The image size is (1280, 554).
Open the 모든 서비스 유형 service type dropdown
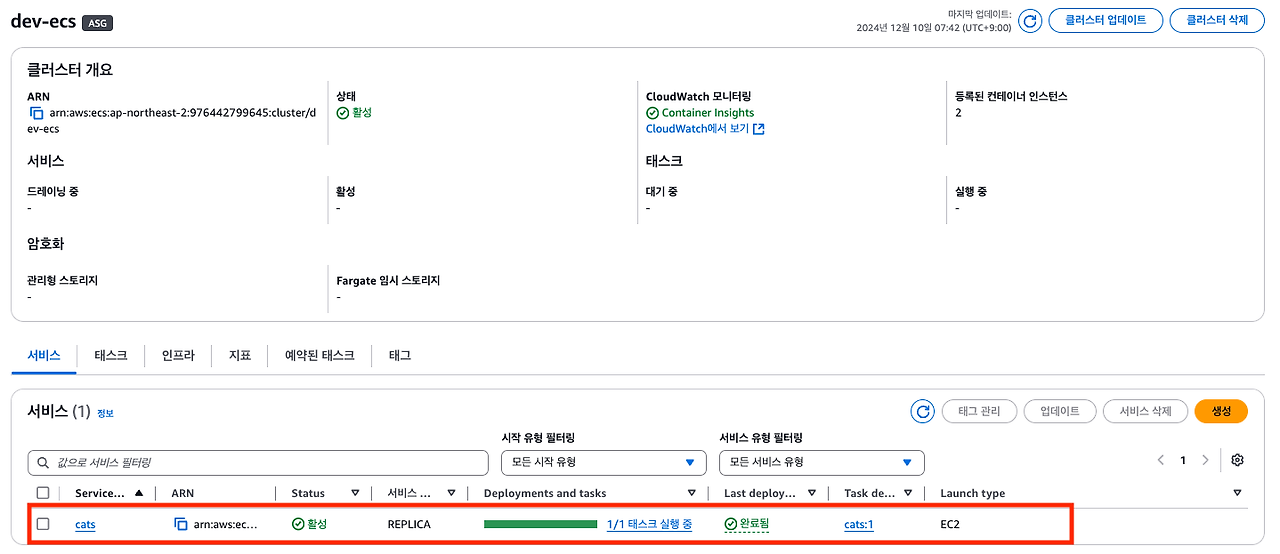pyautogui.click(x=822, y=462)
